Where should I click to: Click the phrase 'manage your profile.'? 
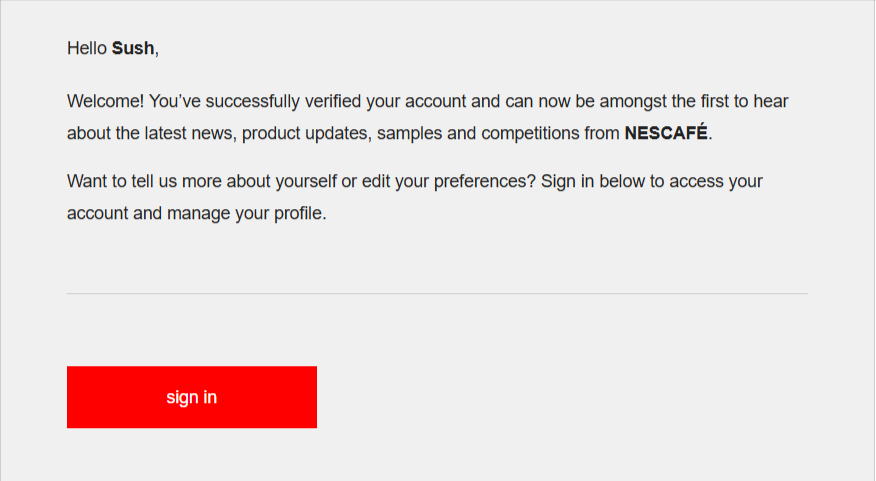pyautogui.click(x=246, y=213)
